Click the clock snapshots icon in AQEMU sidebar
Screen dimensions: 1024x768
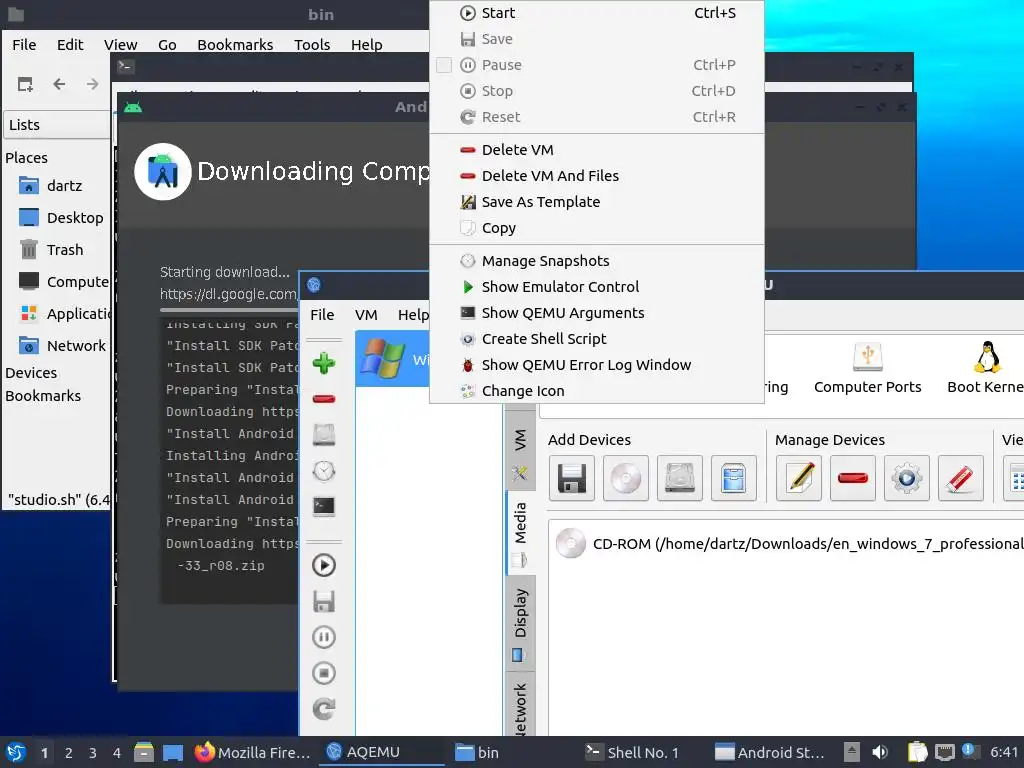click(324, 471)
